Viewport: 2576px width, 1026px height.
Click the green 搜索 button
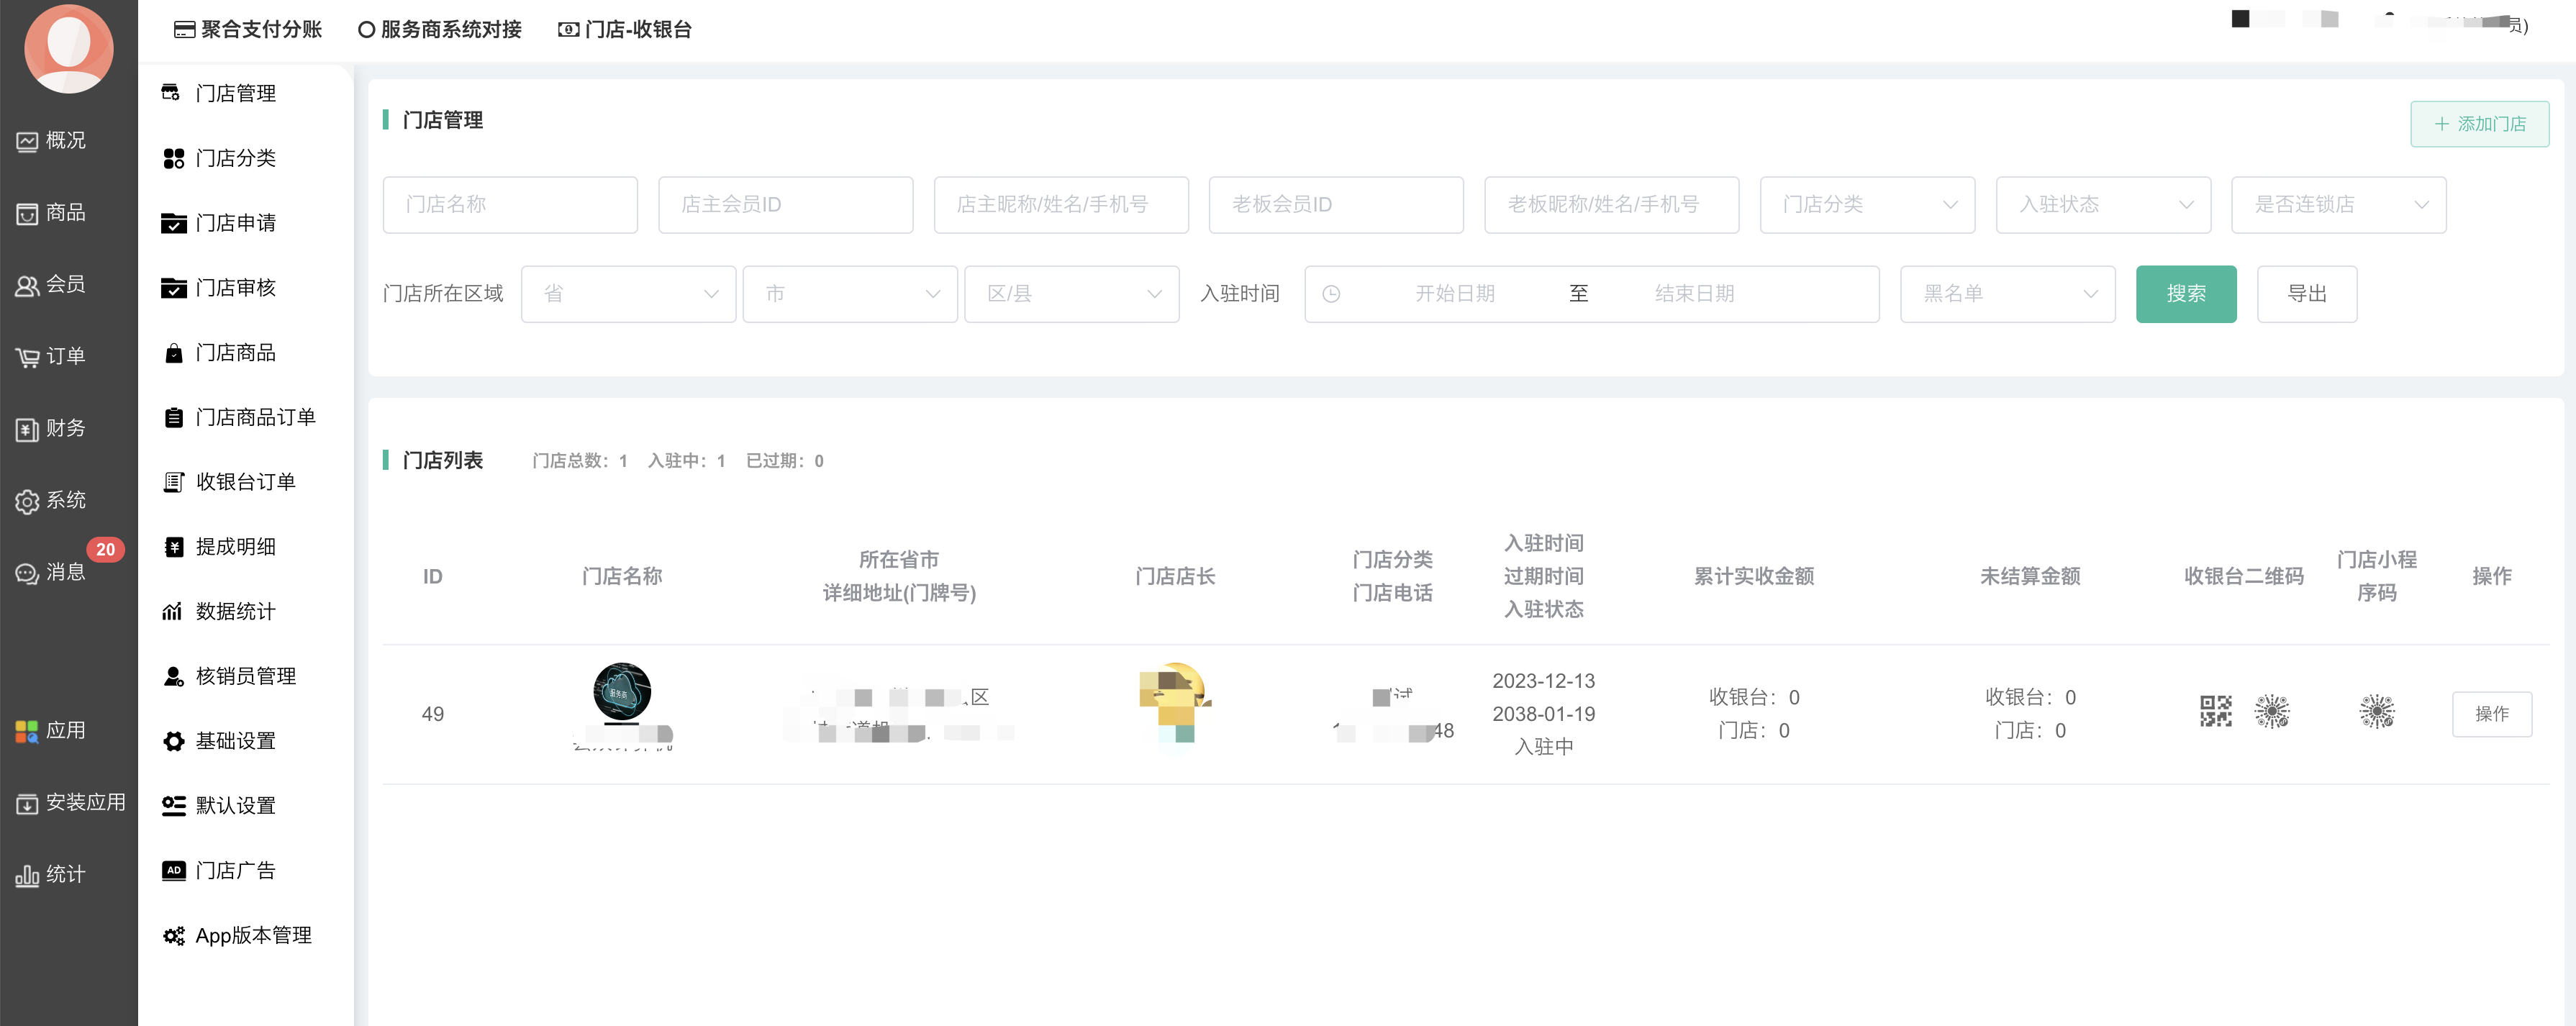(2185, 294)
